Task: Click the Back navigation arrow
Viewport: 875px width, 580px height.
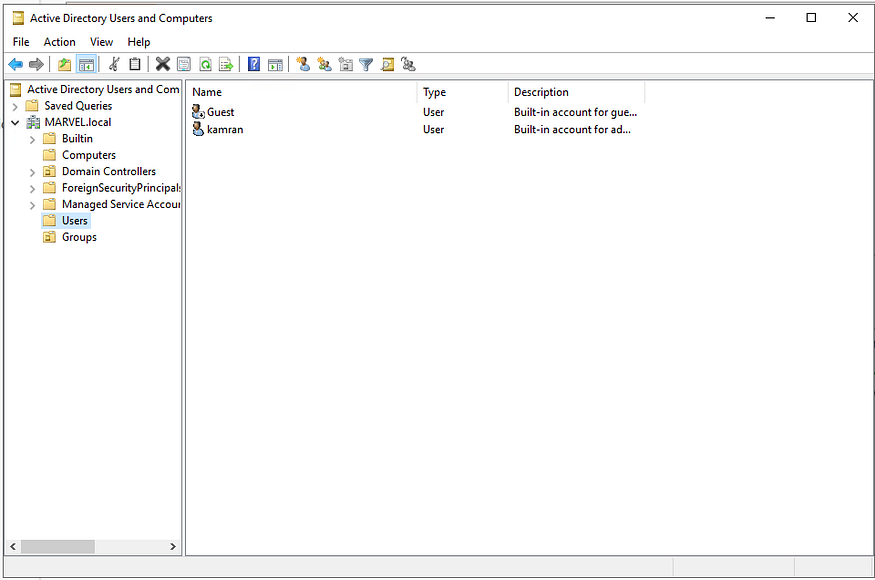Action: pos(17,64)
